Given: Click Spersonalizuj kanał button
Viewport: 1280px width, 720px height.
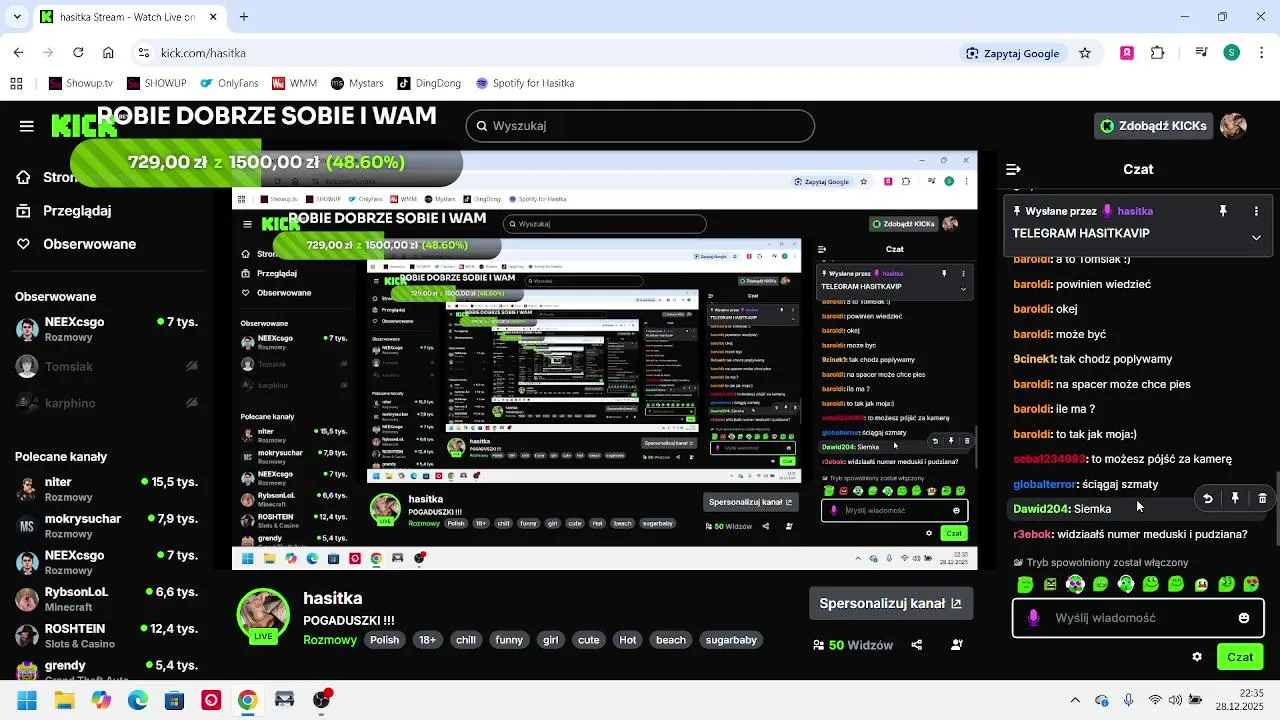Looking at the screenshot, I should pyautogui.click(x=890, y=604).
